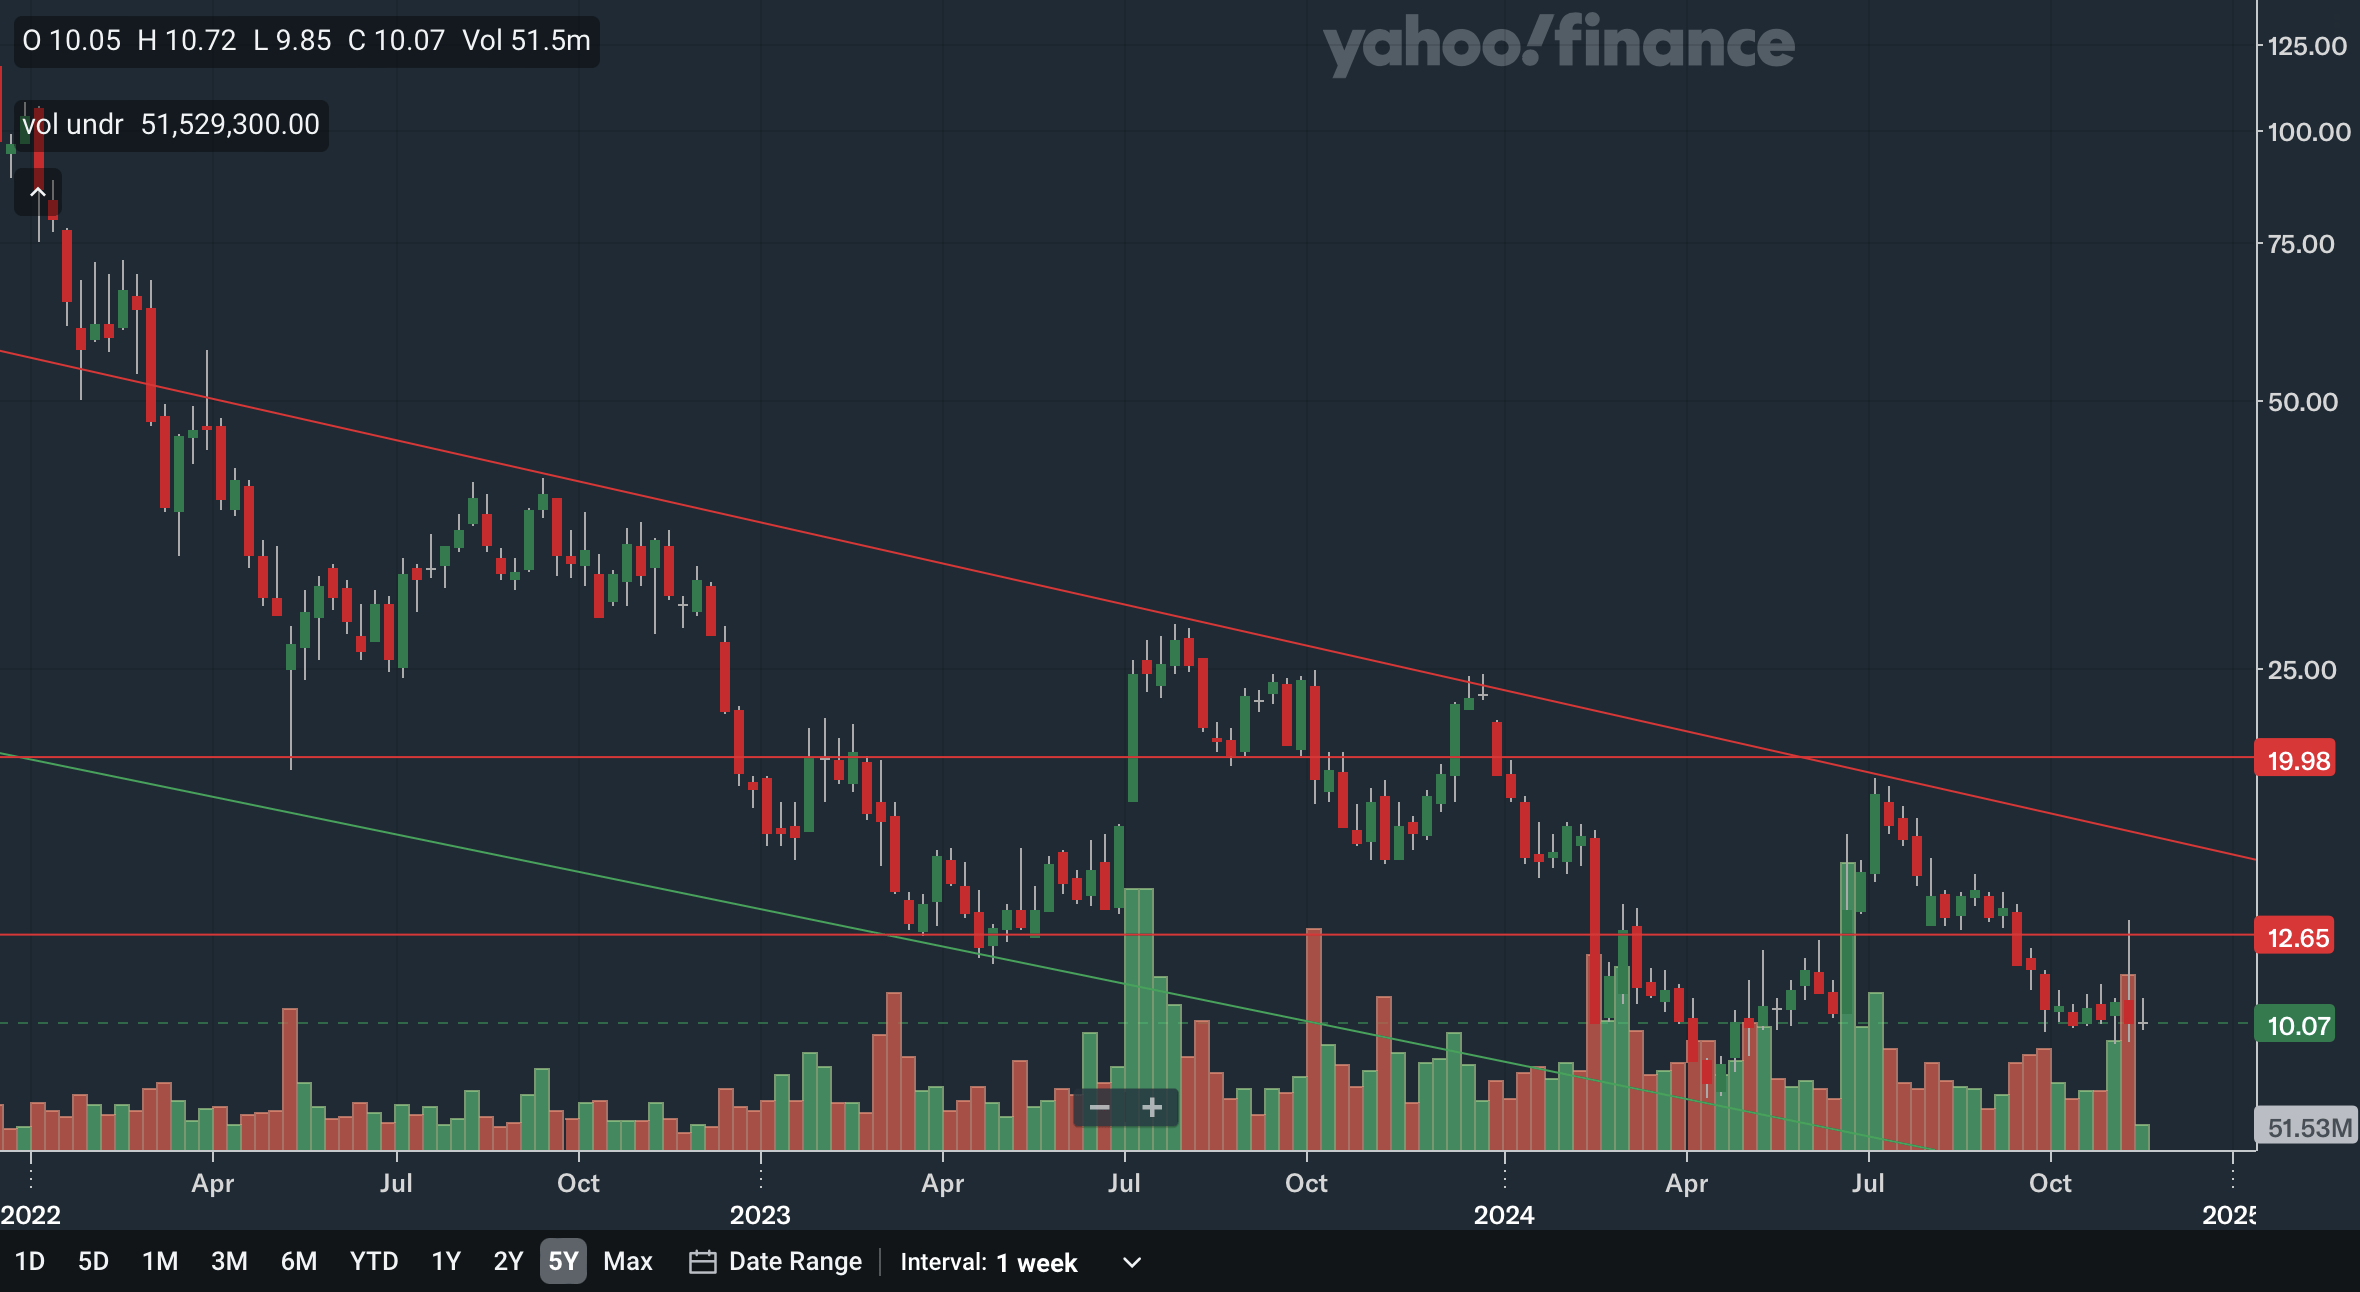Screen dimensions: 2360x1292
Task: Click the calendar icon beside Date Range
Action: [x=702, y=1262]
